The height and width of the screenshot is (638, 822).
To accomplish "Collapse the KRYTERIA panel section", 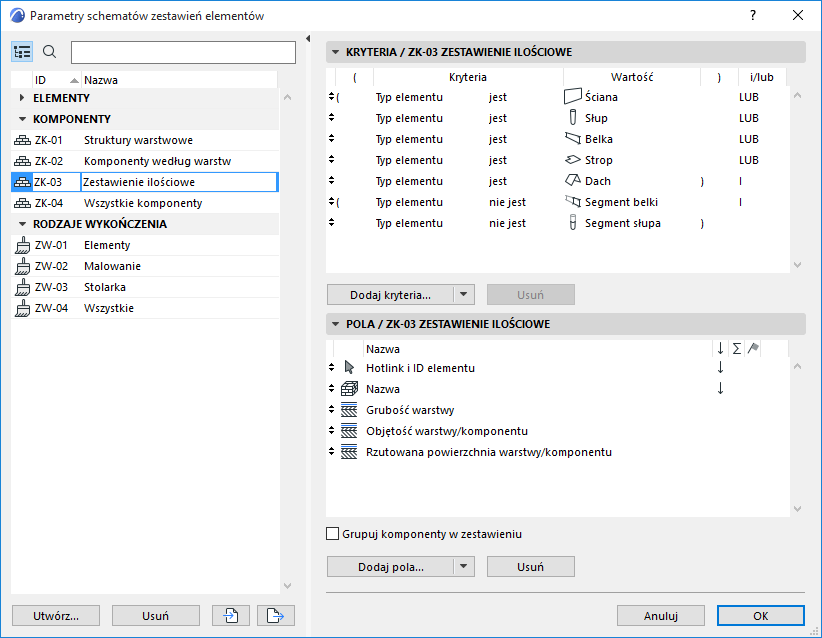I will tap(336, 52).
